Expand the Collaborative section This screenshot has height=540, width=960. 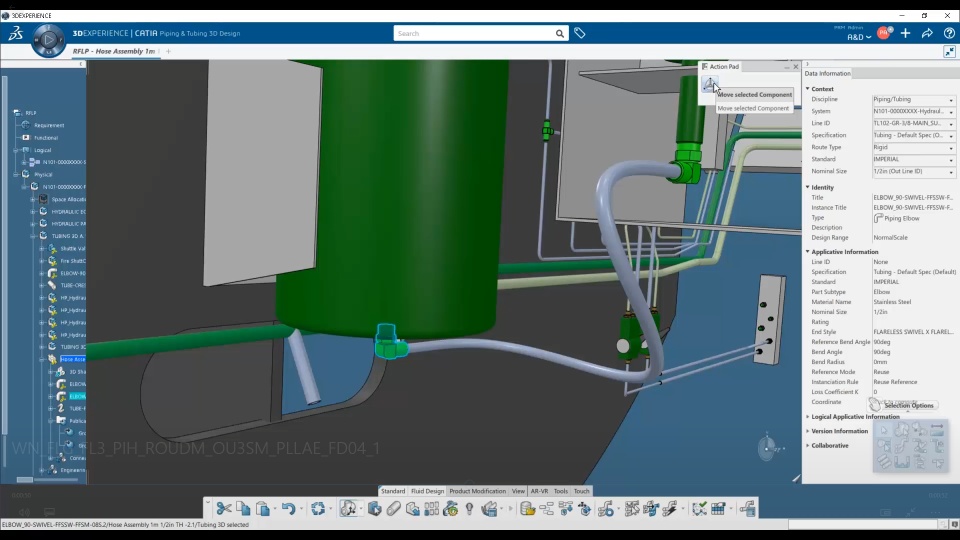808,446
